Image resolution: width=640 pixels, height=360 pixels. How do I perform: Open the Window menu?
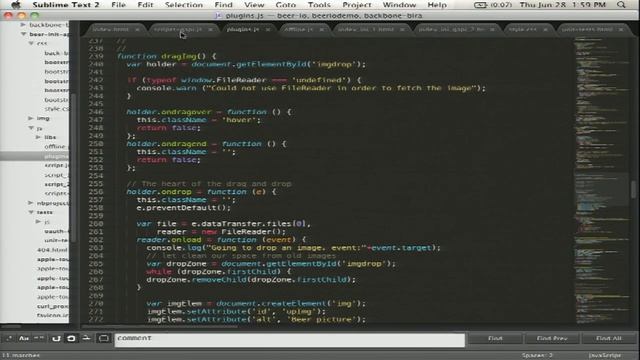pos(399,5)
